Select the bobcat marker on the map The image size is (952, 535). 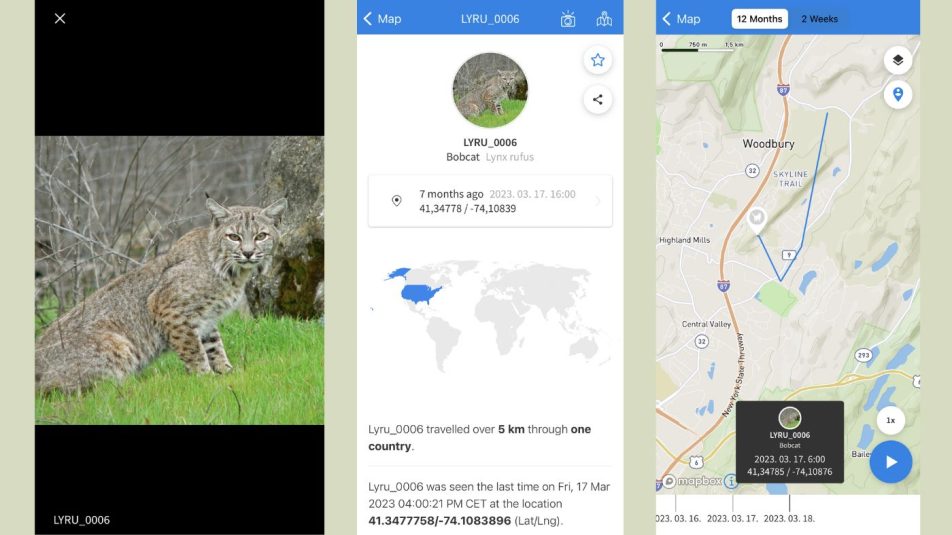coord(756,219)
